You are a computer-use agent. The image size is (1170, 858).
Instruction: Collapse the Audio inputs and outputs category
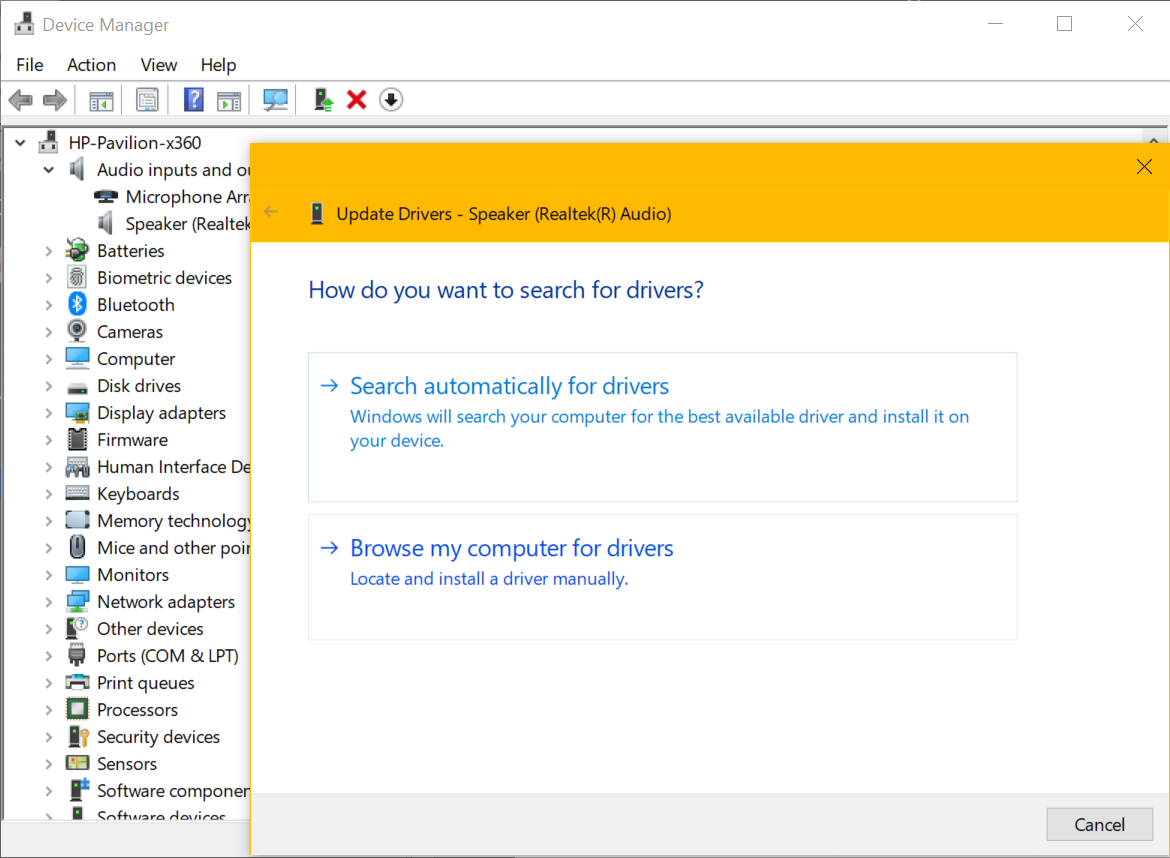tap(48, 169)
